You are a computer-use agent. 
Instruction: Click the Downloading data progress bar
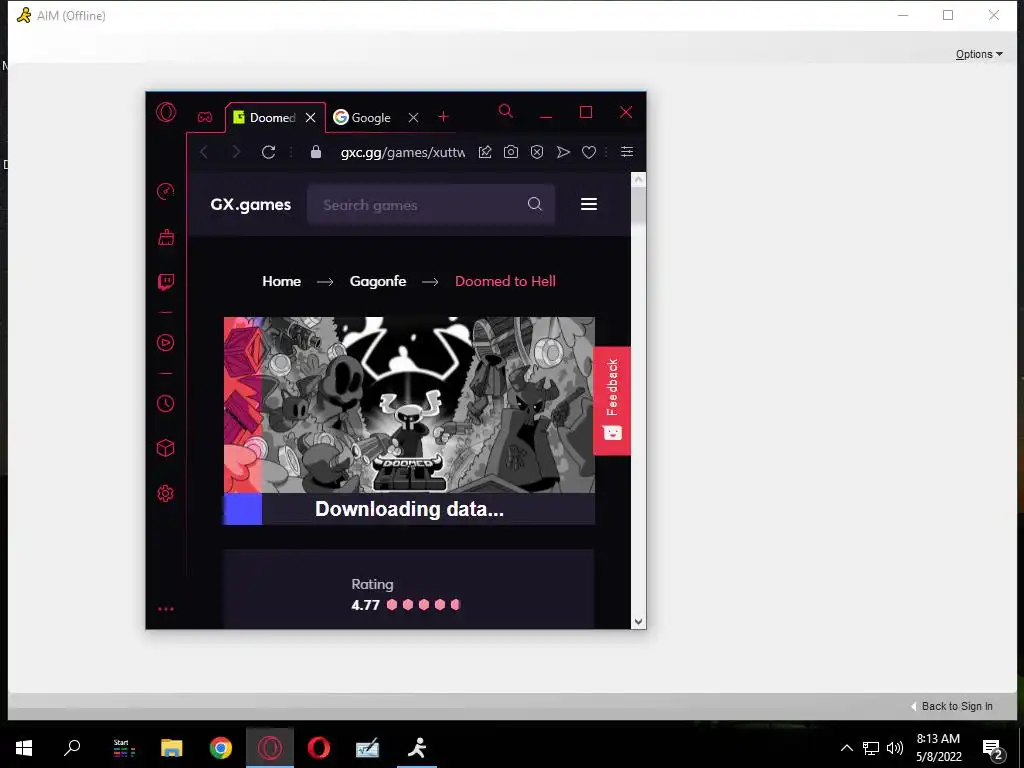tap(409, 509)
